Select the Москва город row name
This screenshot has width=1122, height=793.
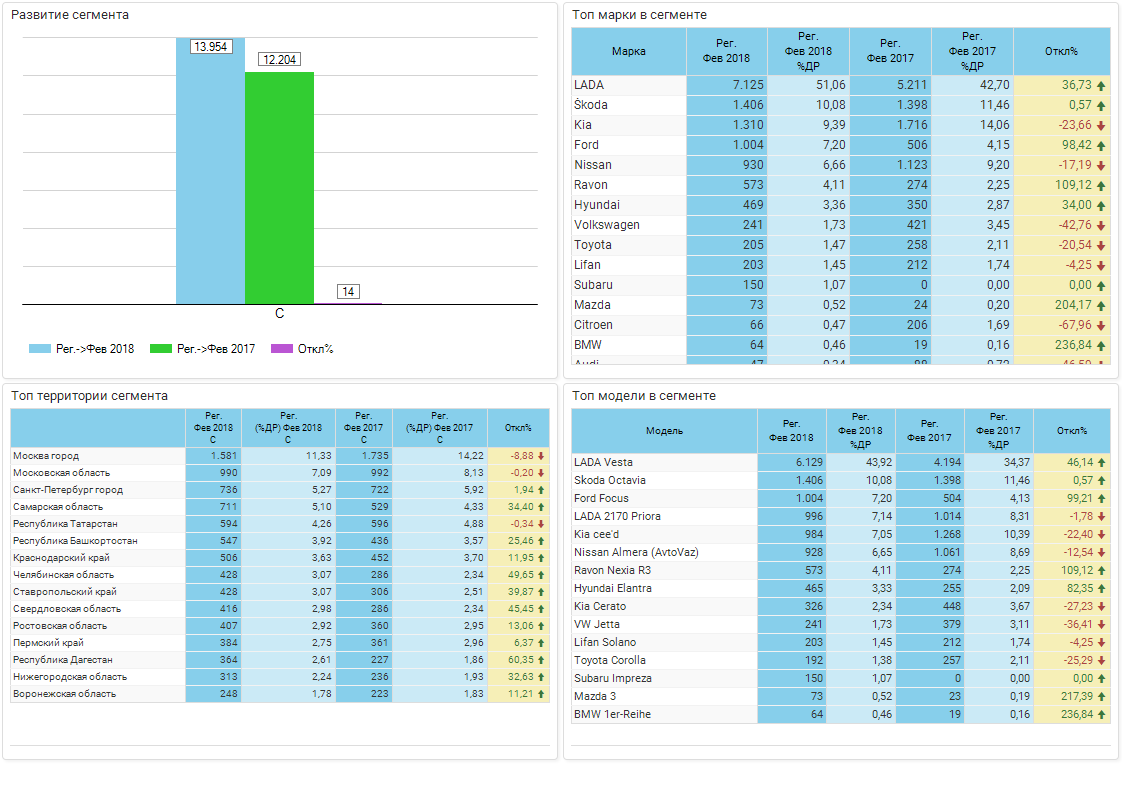click(46, 456)
